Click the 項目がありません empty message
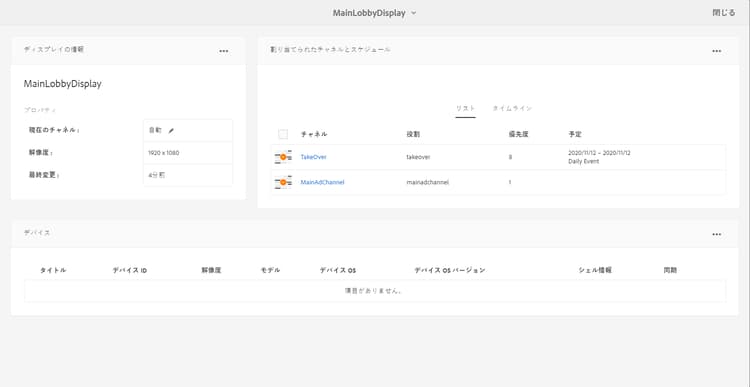The image size is (750, 387). tap(373, 291)
